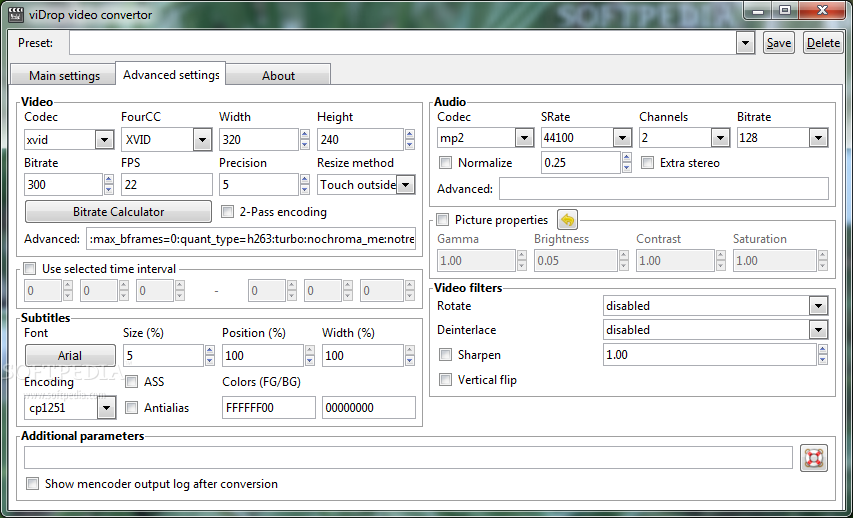Click the FPS field showing 22
Viewport: 853px width, 518px height.
pos(166,185)
